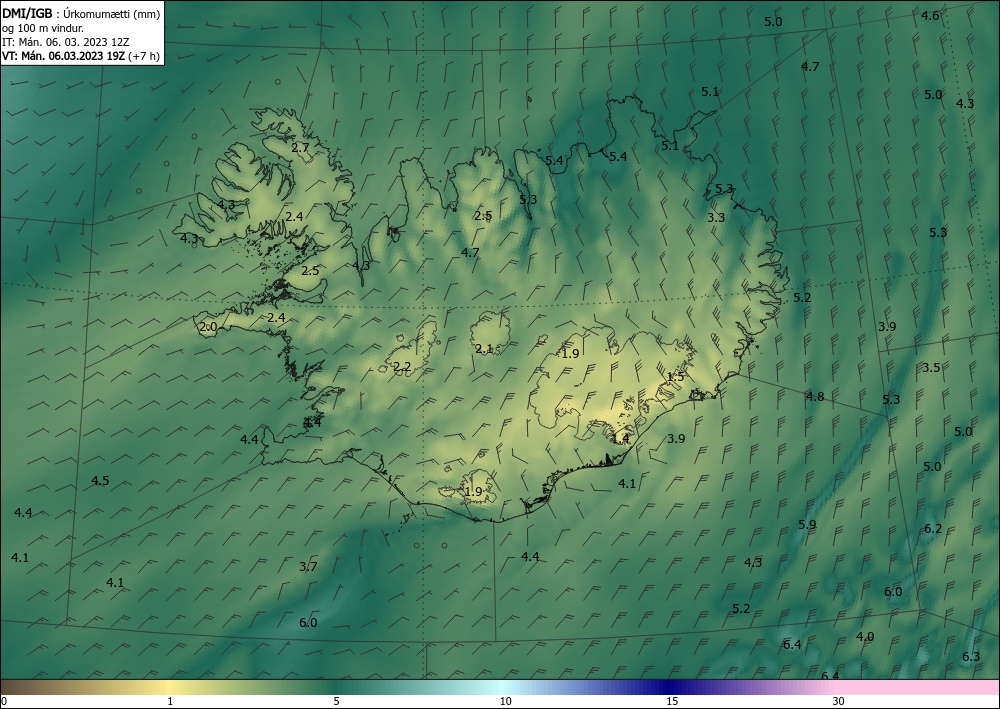Click the 6.2 value on the map

tap(933, 529)
